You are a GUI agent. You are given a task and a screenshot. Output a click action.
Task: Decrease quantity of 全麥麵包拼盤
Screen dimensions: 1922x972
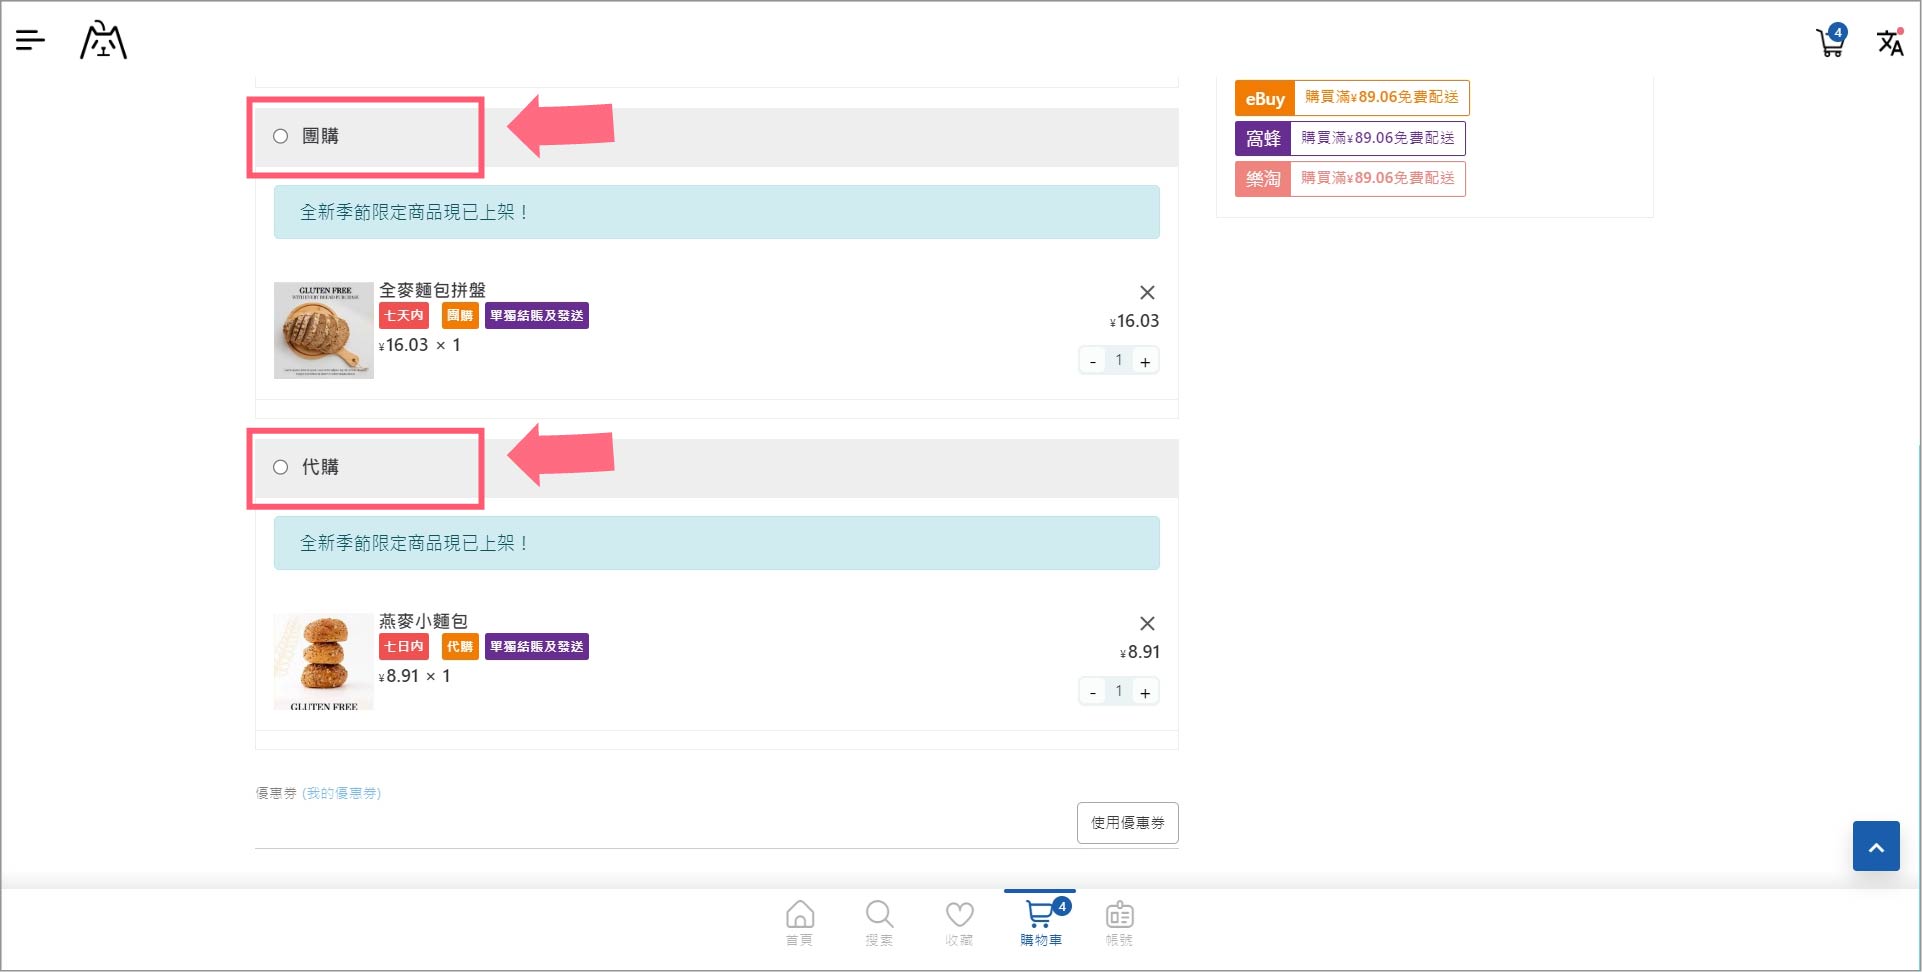click(x=1093, y=361)
